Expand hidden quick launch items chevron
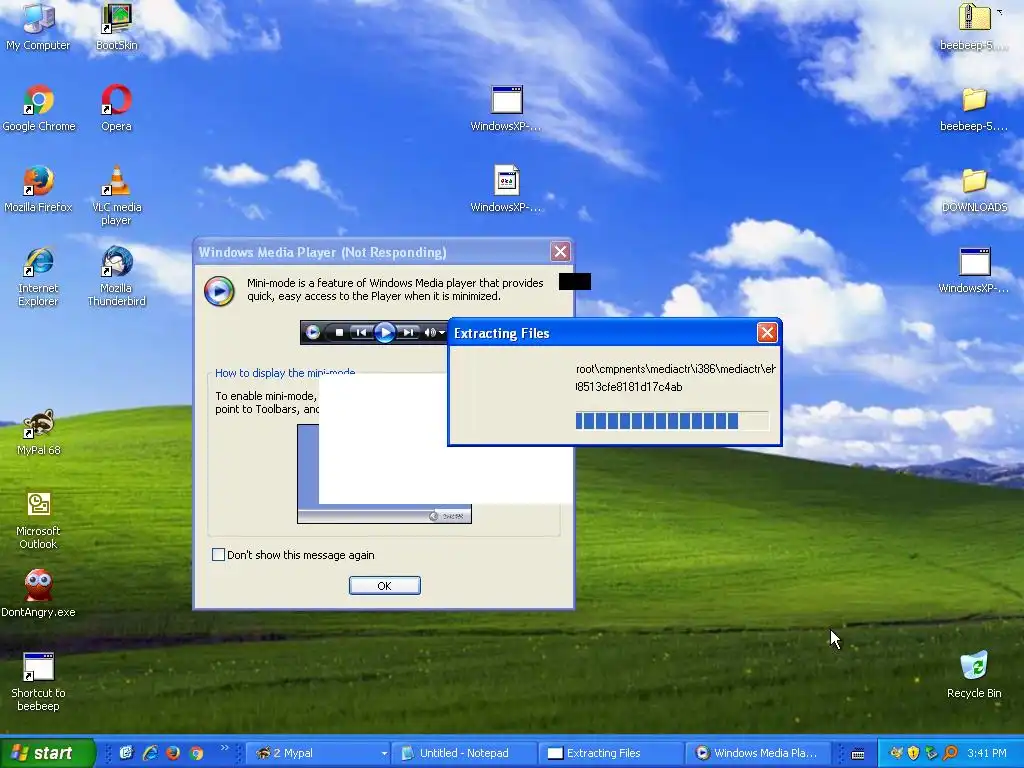 click(225, 748)
